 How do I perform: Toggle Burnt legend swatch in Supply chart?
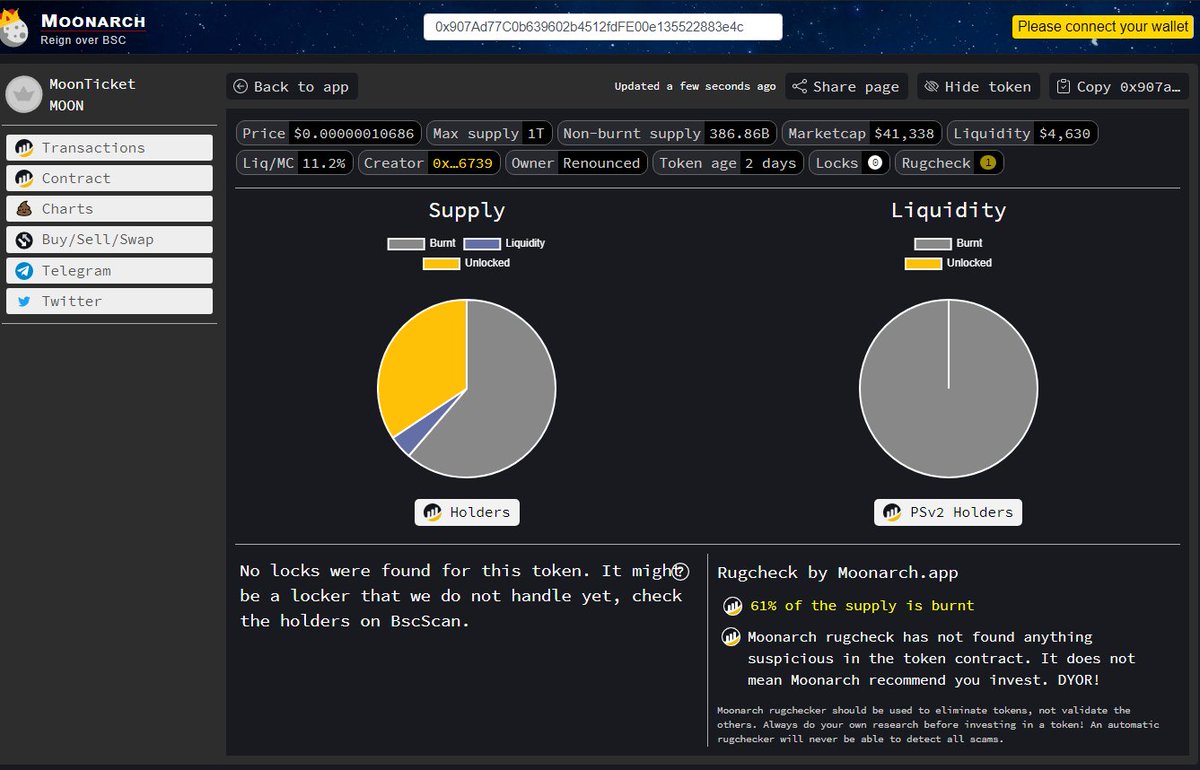[x=406, y=244]
